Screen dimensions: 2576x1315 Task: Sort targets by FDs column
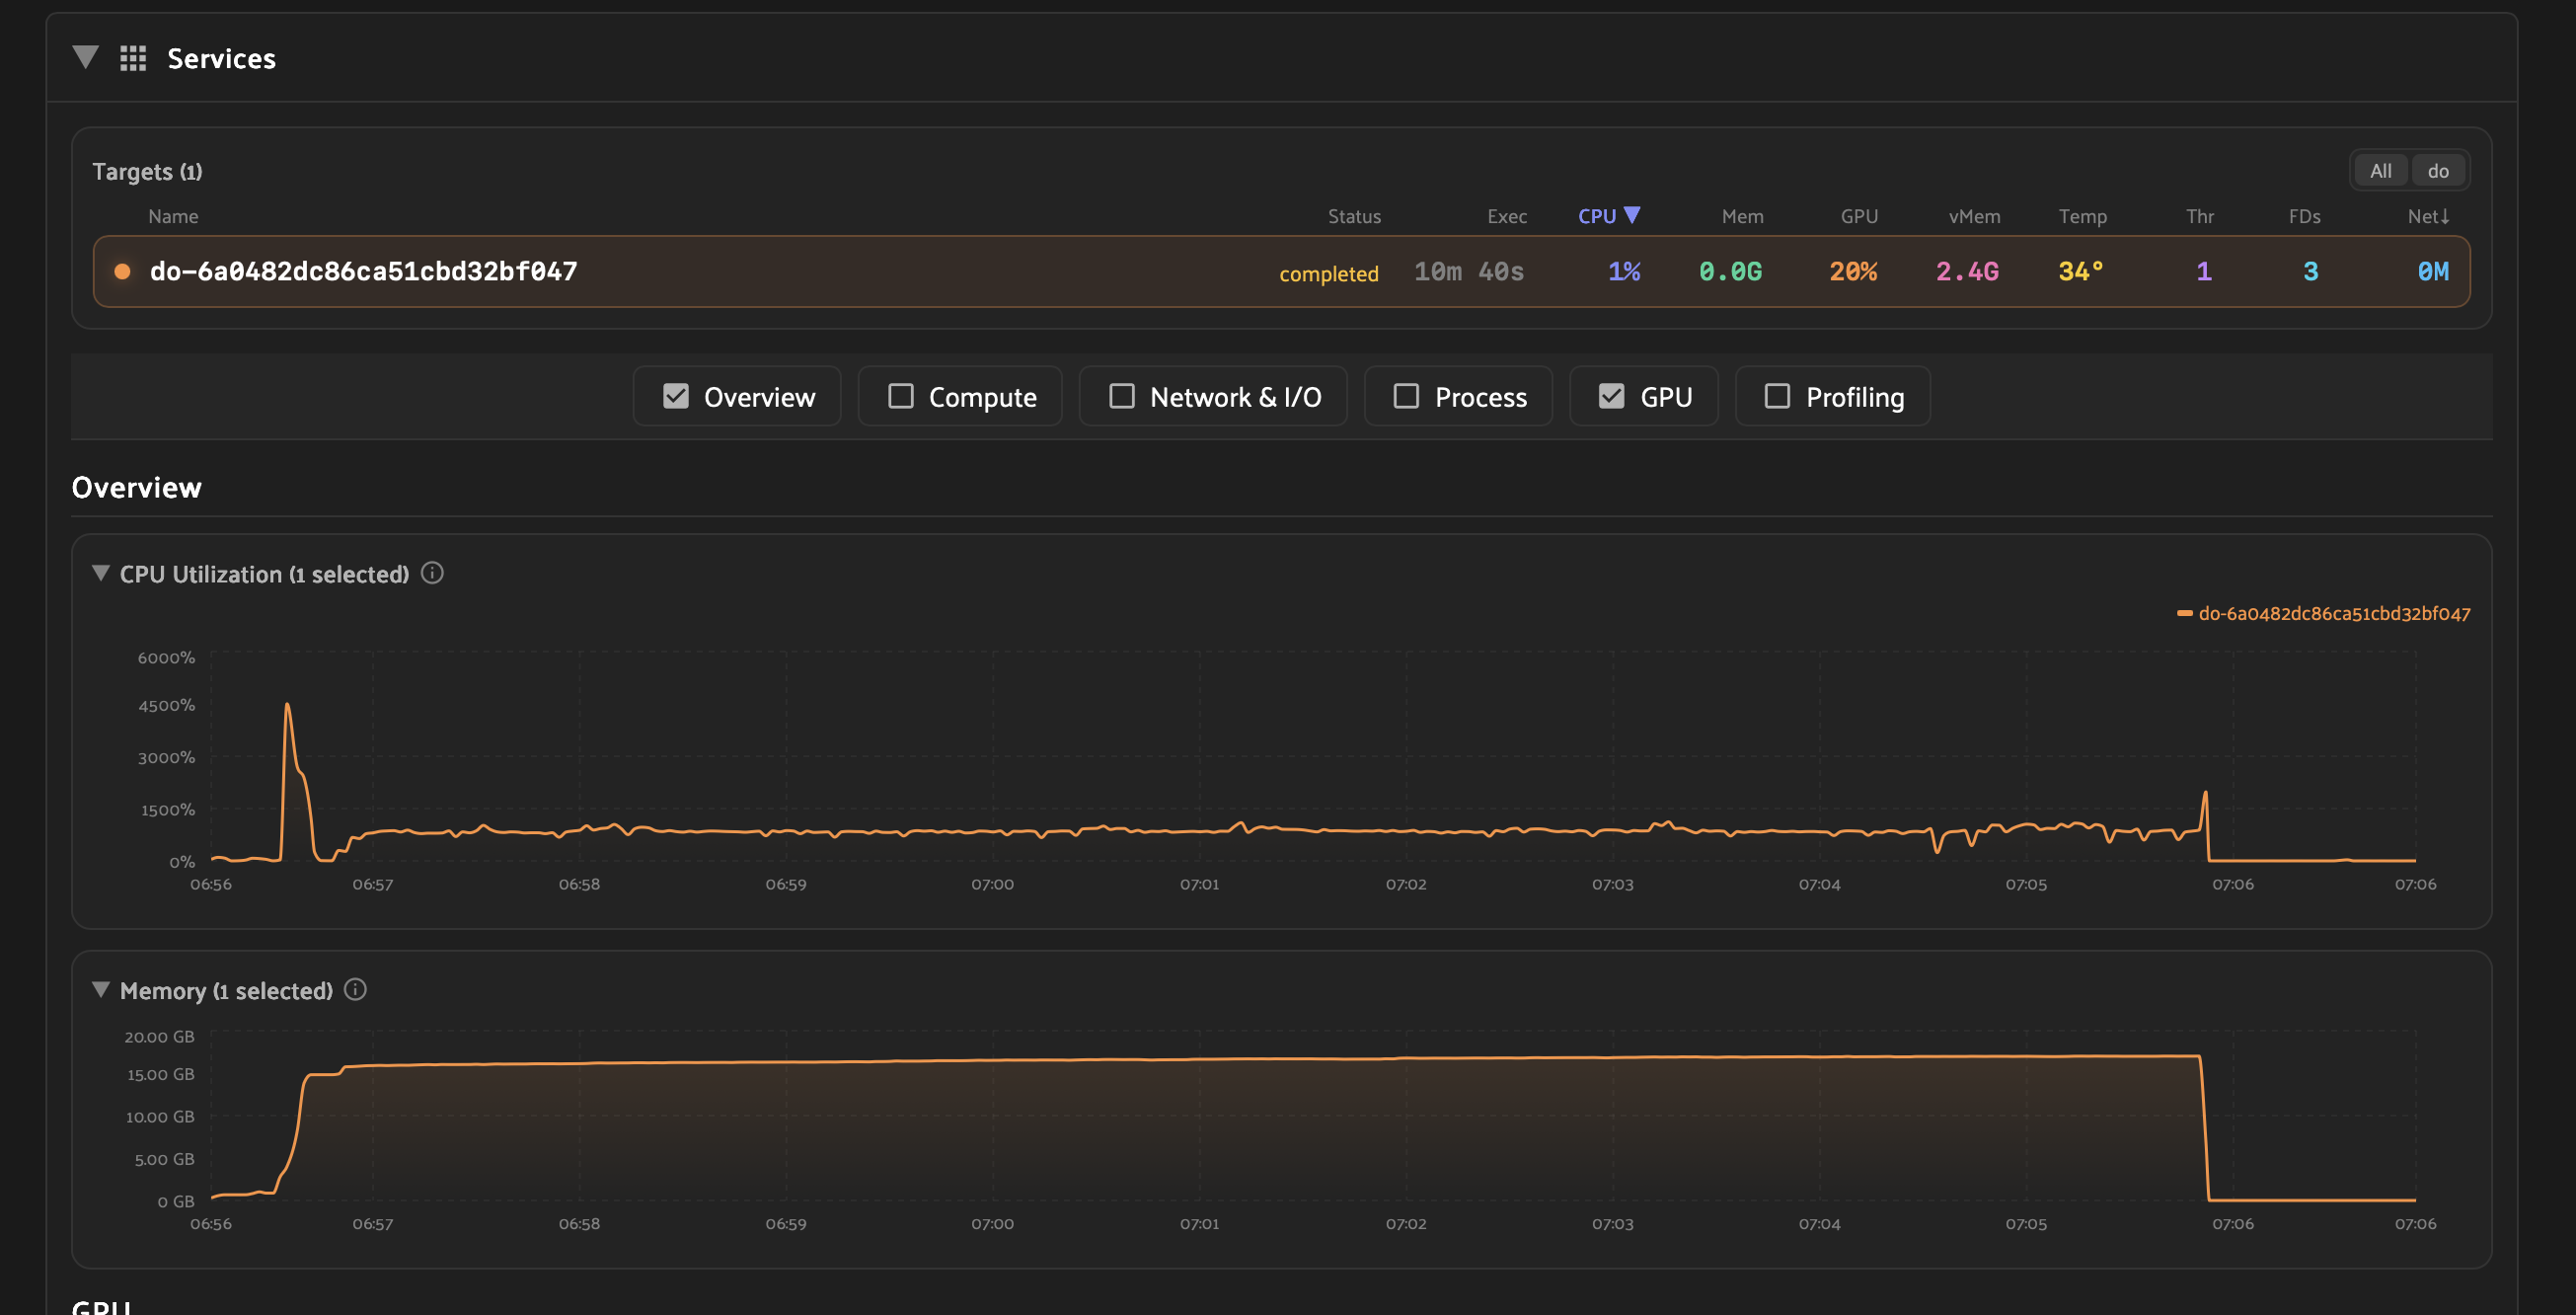point(2304,216)
